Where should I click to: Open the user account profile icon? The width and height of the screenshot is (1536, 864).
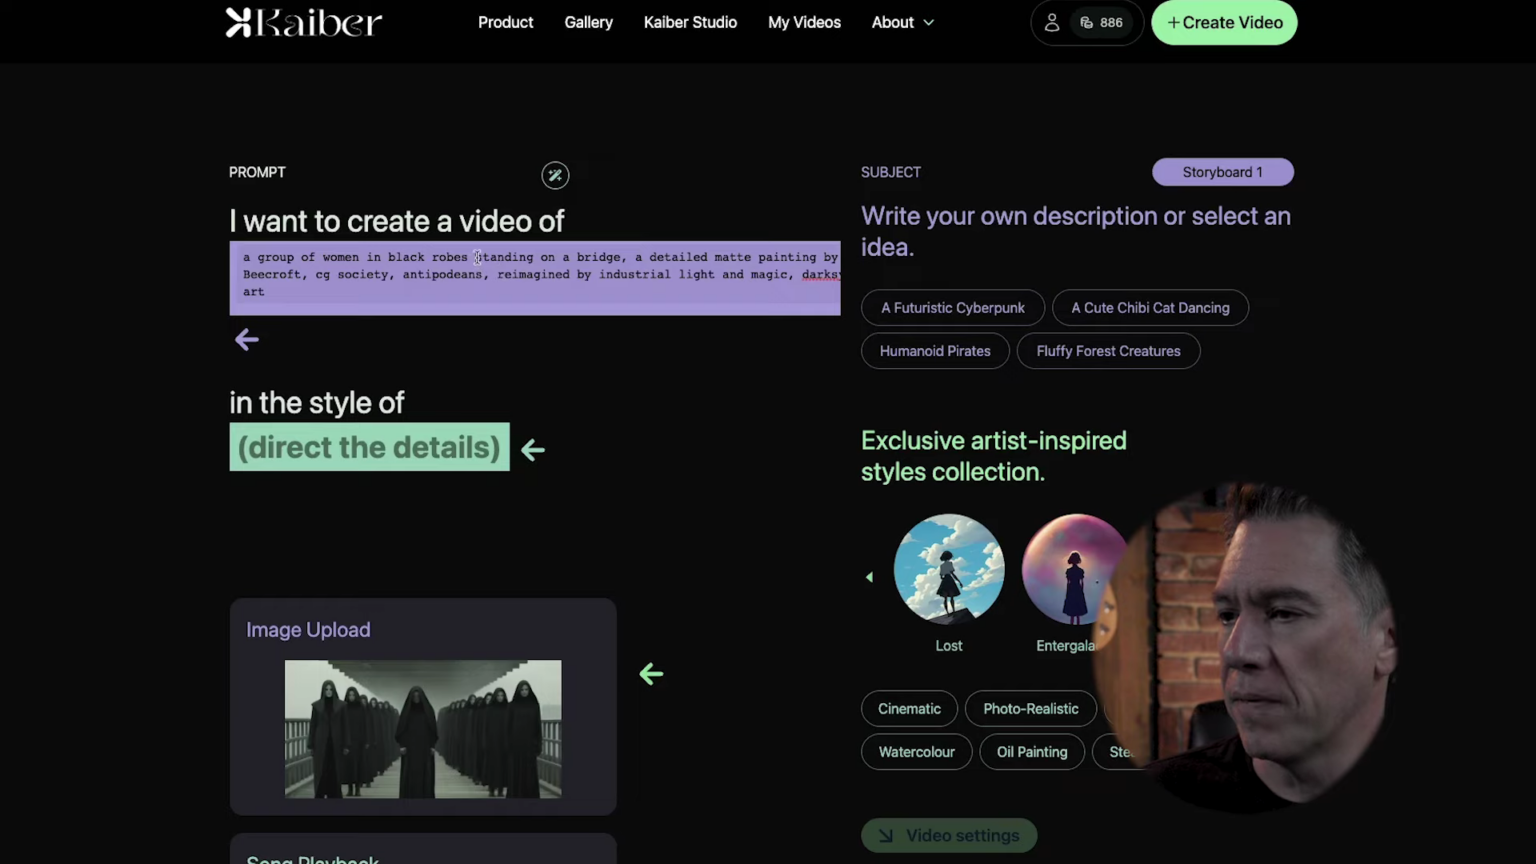[x=1051, y=22]
